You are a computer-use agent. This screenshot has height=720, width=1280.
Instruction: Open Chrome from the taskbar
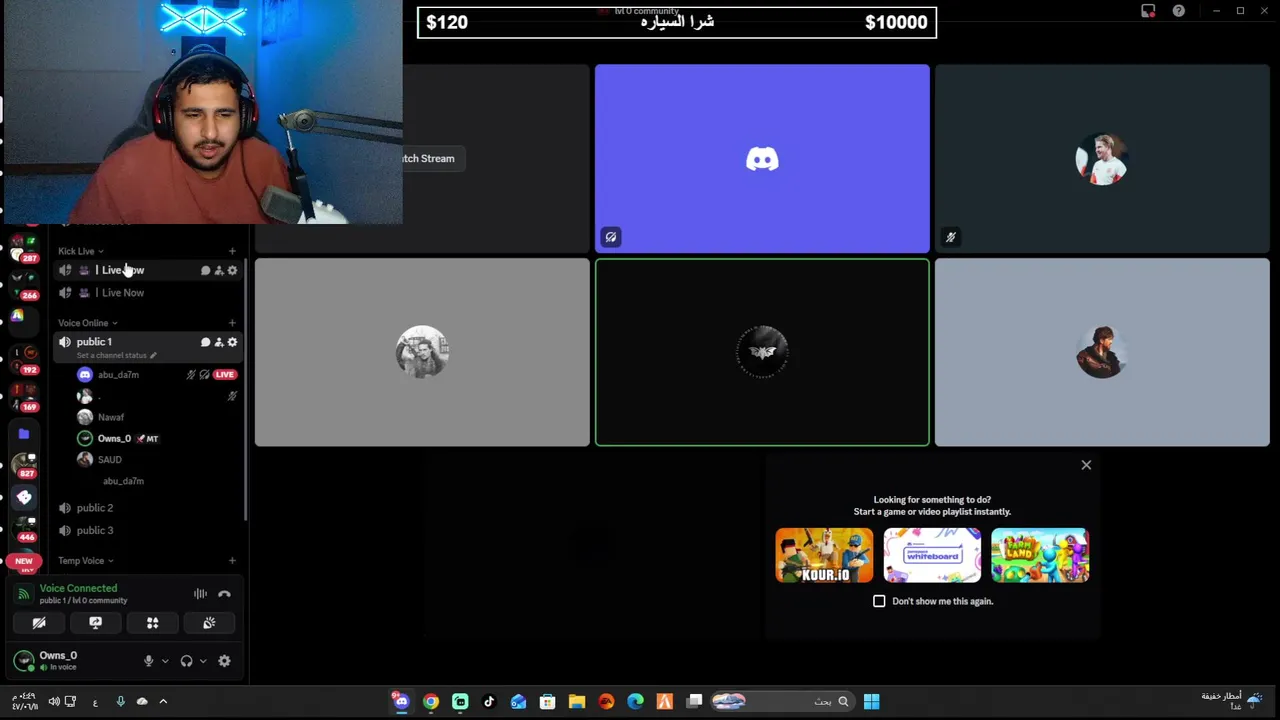pyautogui.click(x=431, y=701)
